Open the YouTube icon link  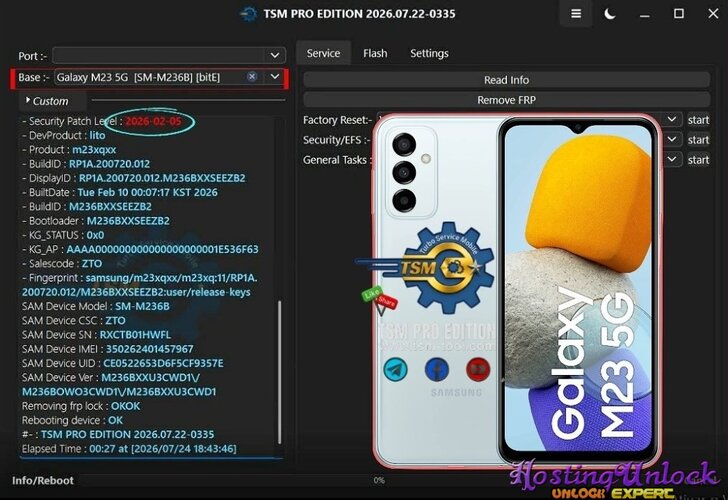[478, 370]
